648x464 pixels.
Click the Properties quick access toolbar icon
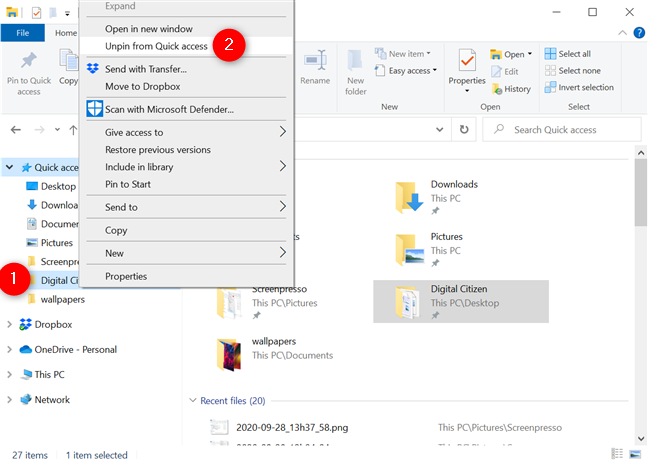pos(36,13)
